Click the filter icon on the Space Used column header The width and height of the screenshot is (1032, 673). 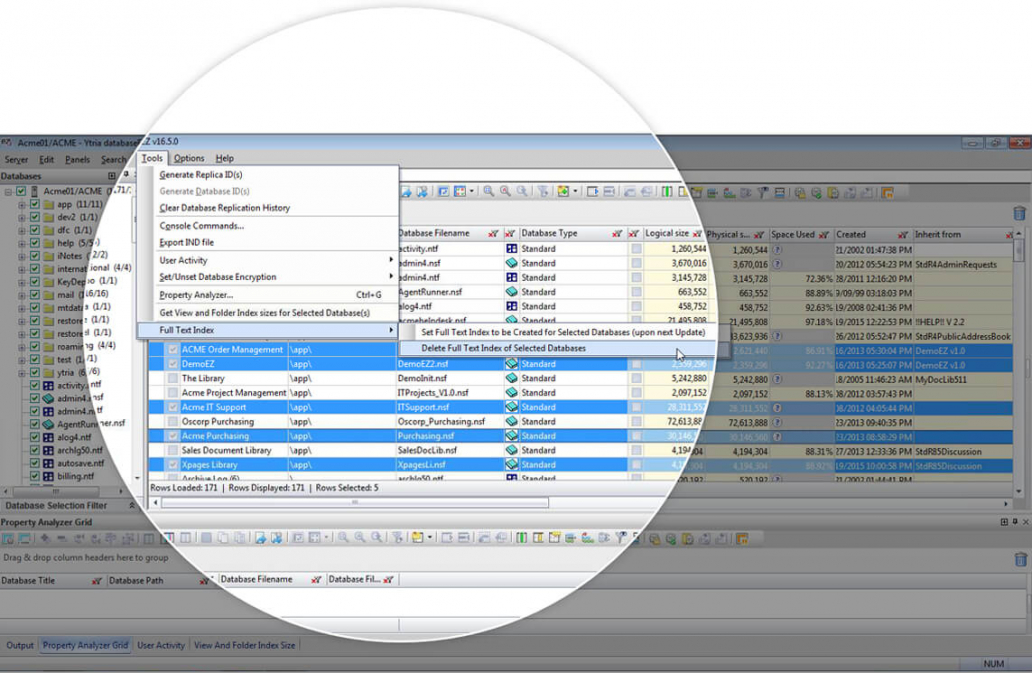(x=823, y=235)
